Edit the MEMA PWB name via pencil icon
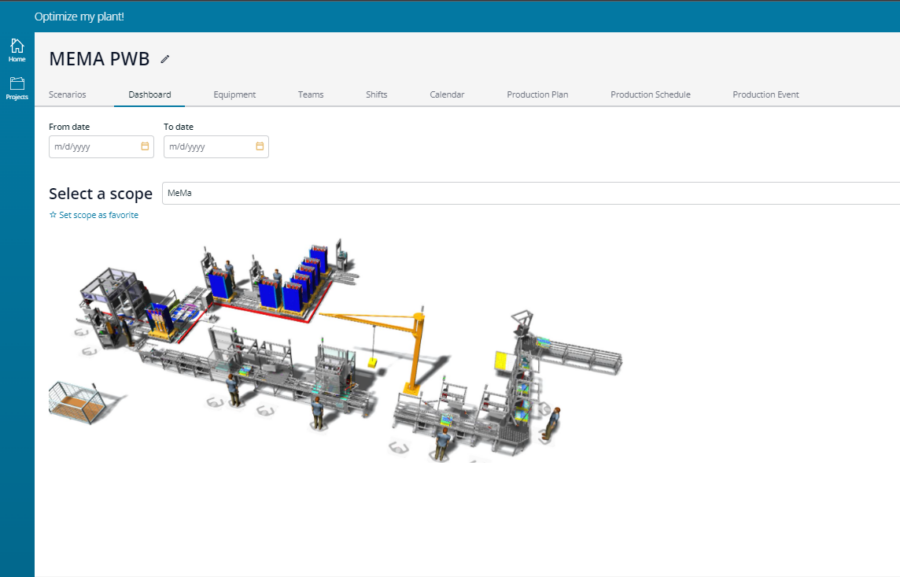This screenshot has width=900, height=577. 166,59
